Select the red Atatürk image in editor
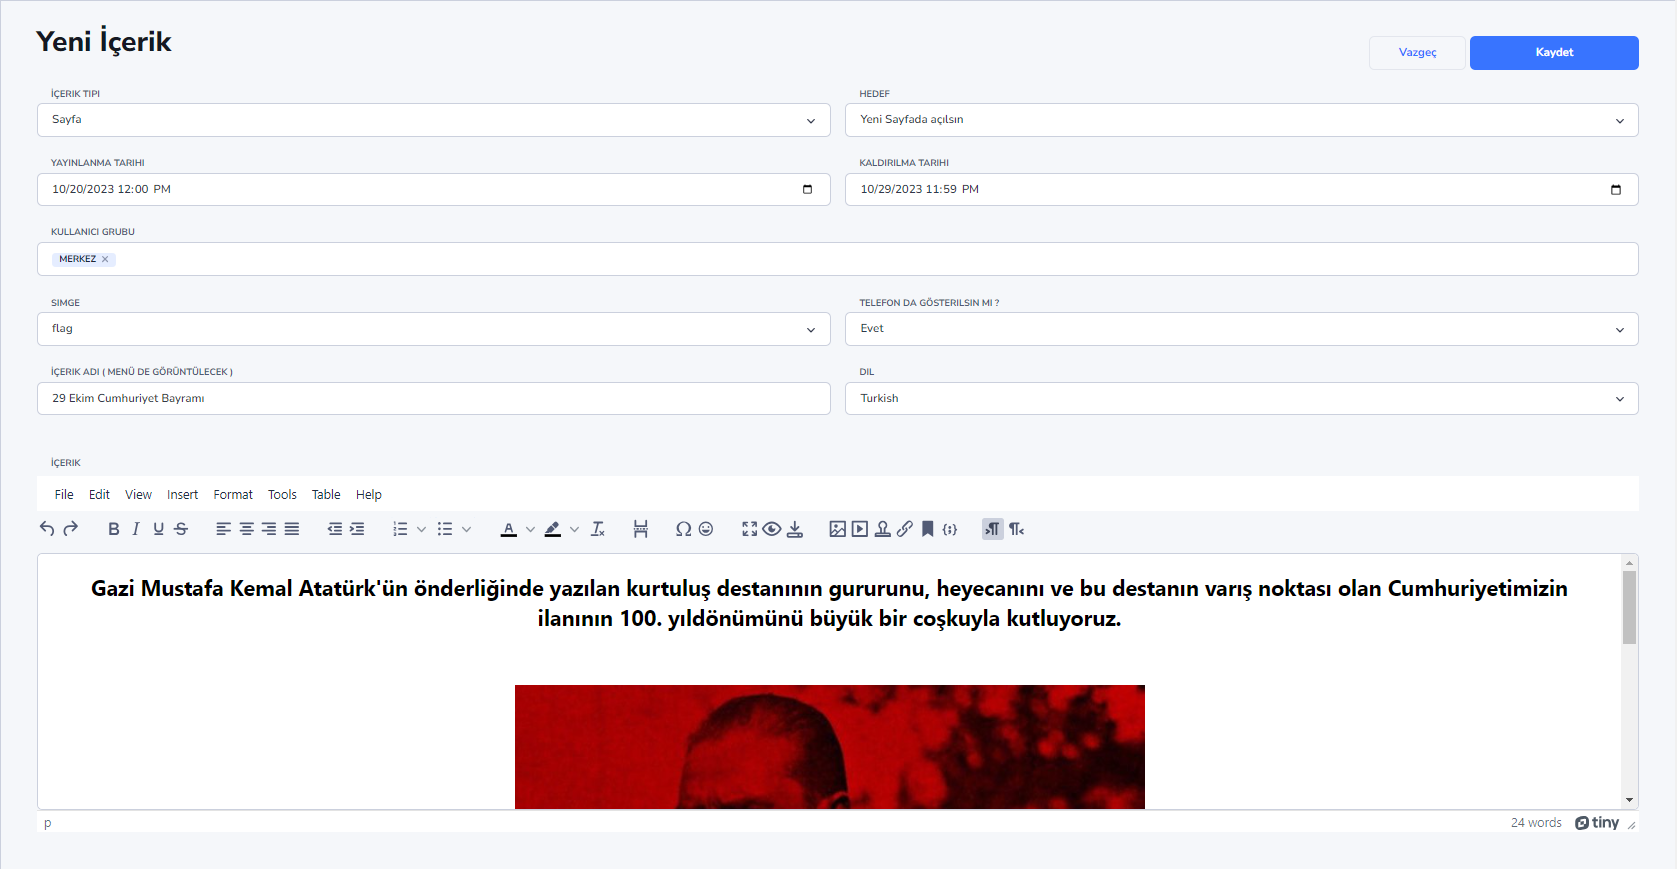 pyautogui.click(x=830, y=747)
